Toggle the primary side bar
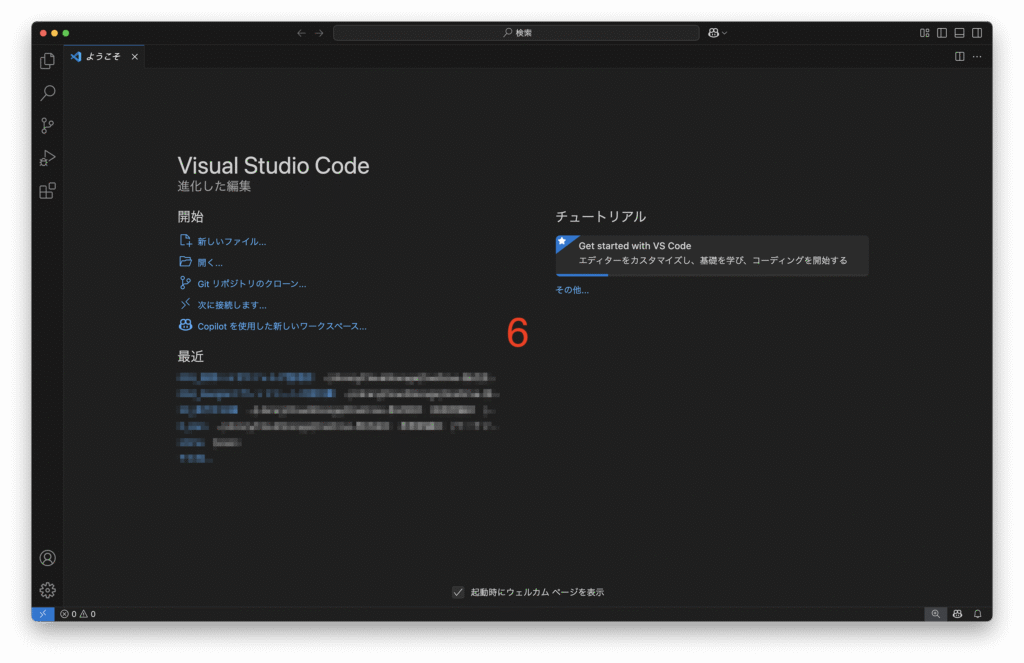This screenshot has height=663, width=1024. 942,33
